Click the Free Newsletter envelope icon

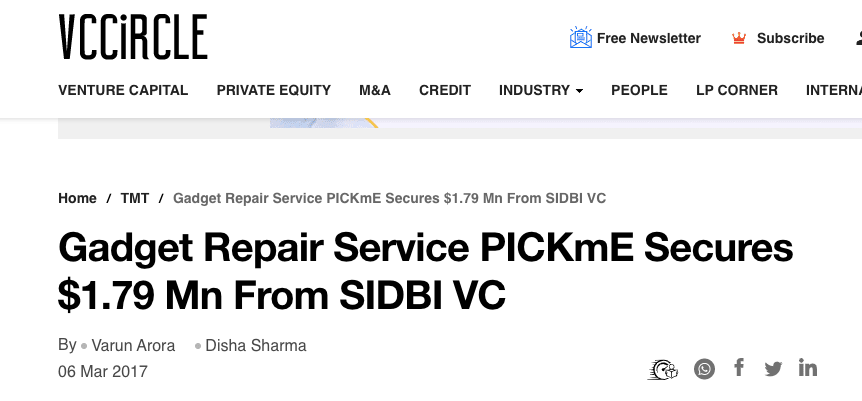point(581,37)
